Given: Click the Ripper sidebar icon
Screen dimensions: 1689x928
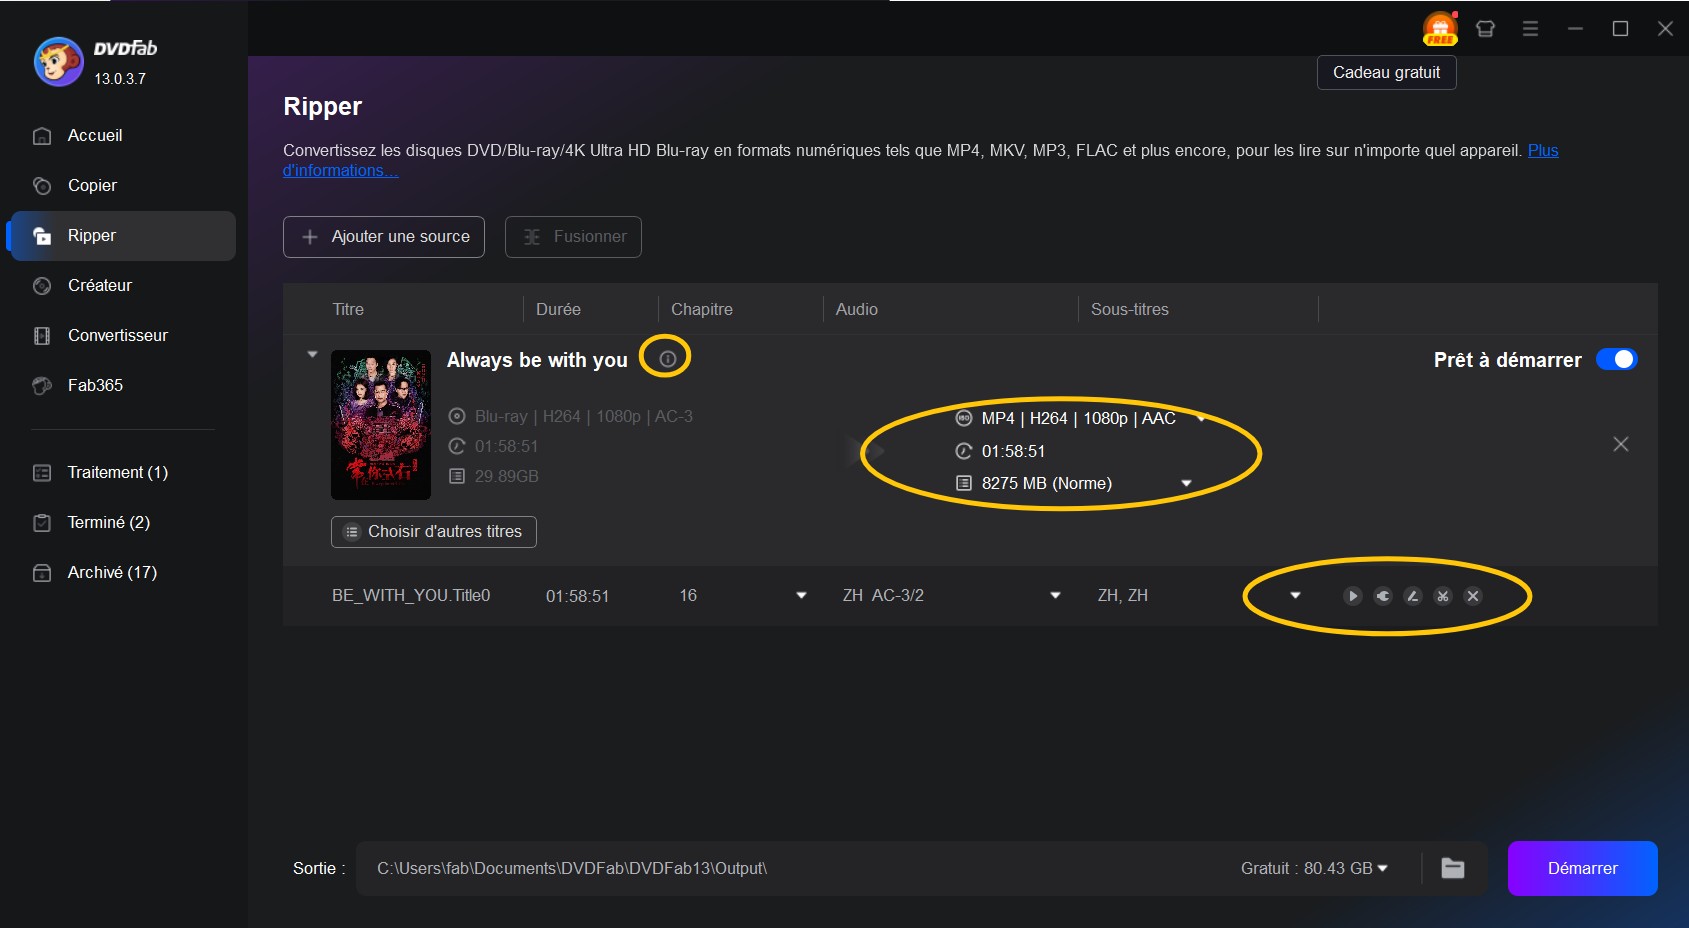Looking at the screenshot, I should click(x=42, y=236).
